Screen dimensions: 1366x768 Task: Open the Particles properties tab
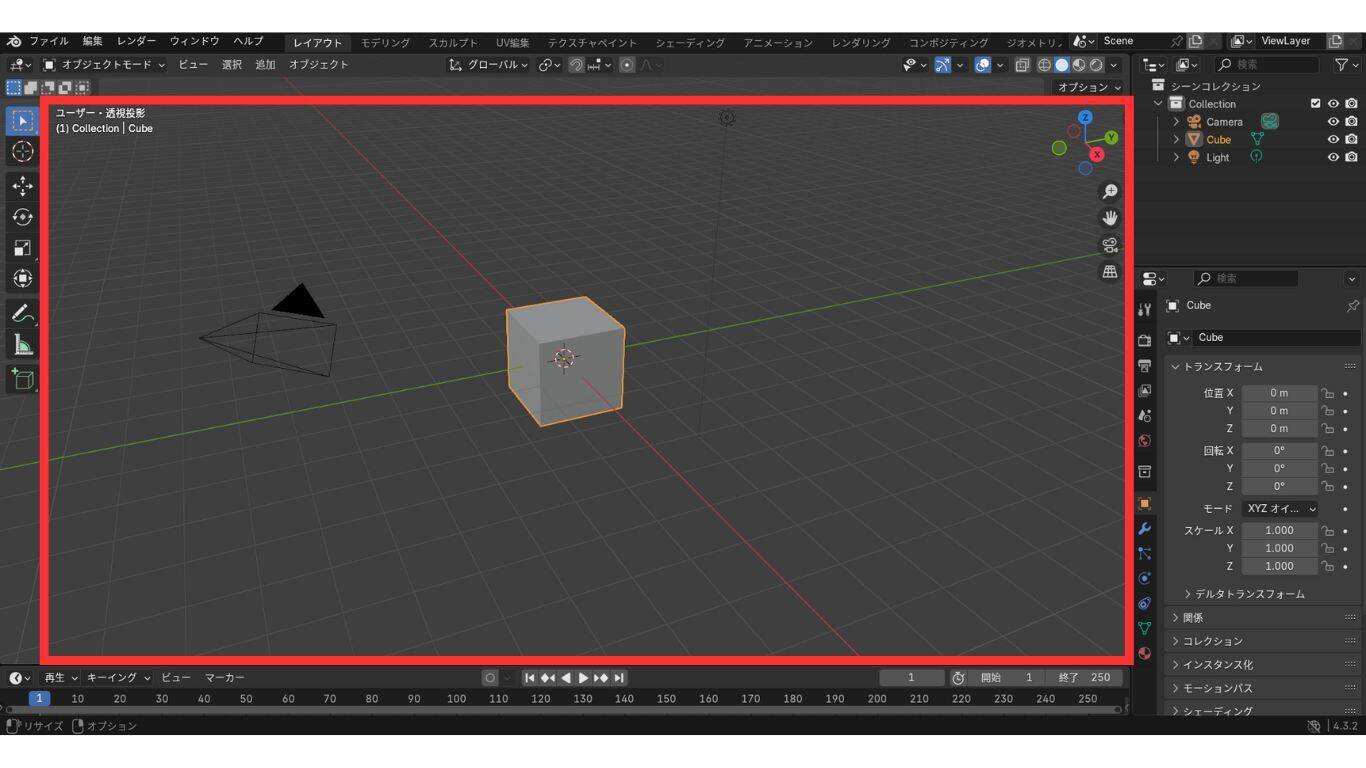tap(1145, 553)
